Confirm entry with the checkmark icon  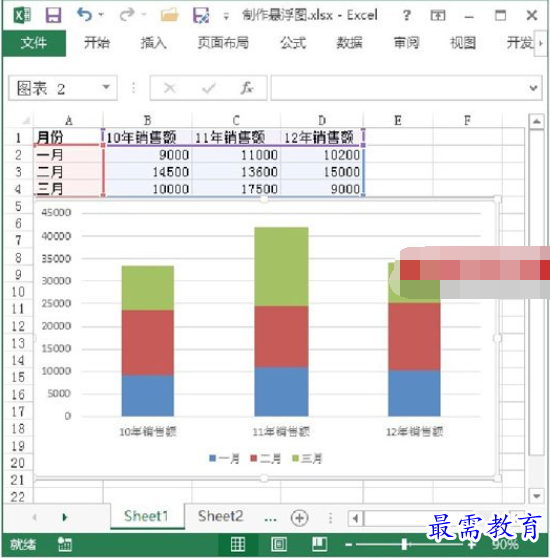pyautogui.click(x=209, y=88)
